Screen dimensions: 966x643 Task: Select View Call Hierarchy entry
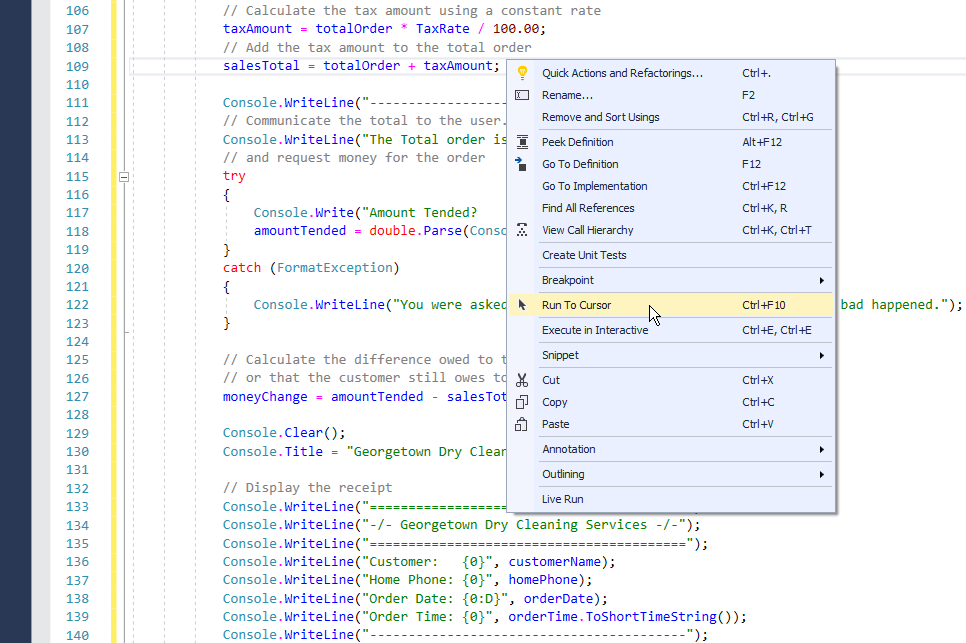671,230
